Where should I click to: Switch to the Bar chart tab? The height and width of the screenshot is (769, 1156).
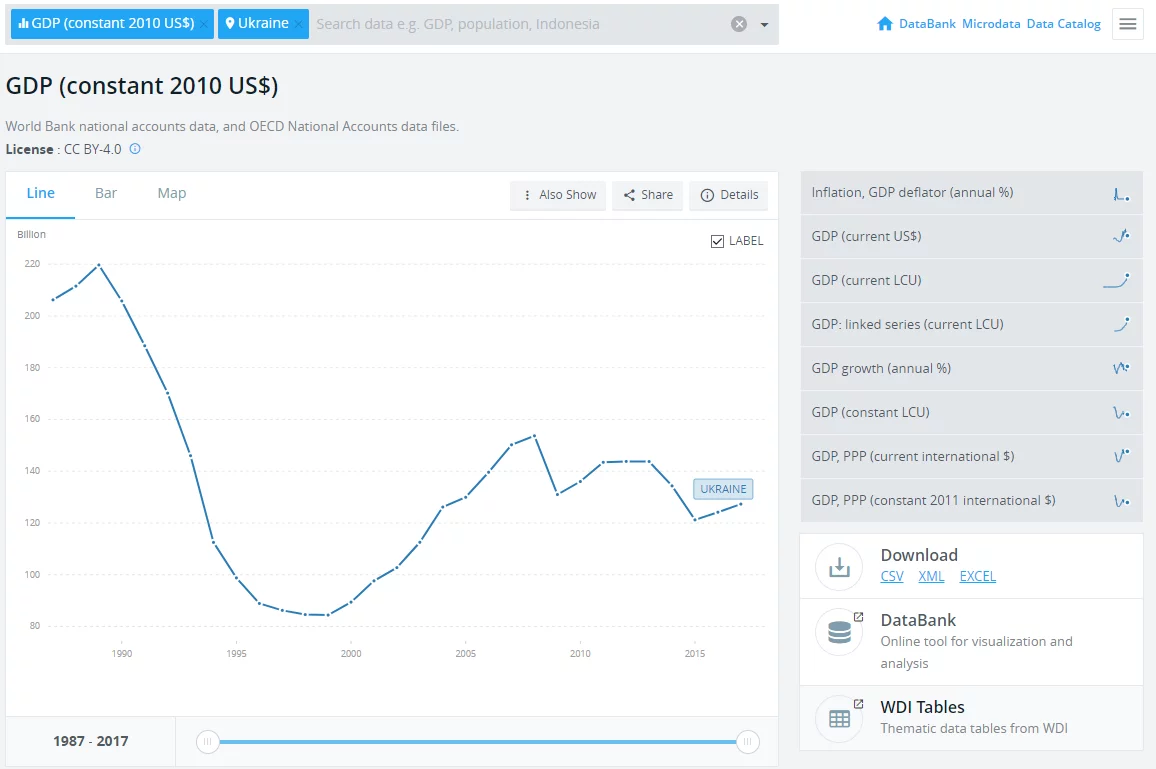(x=106, y=193)
